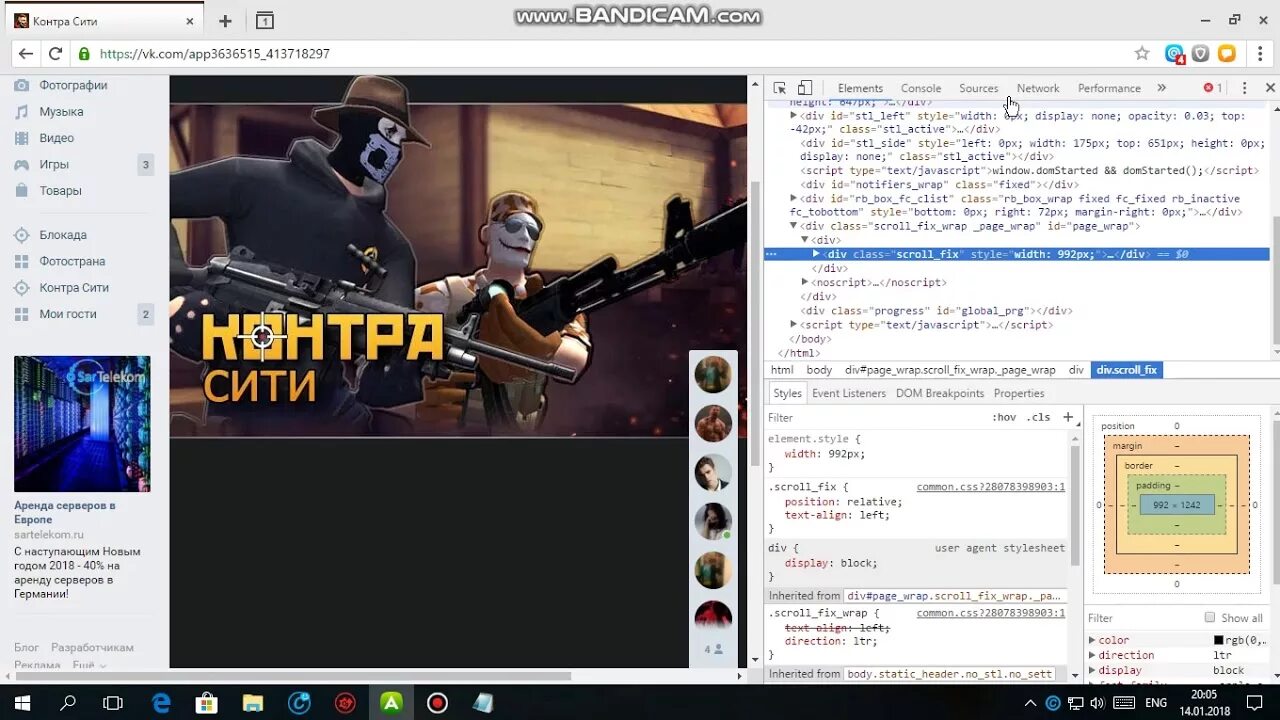Expand computed direction property
This screenshot has width=1280, height=720.
(1092, 655)
